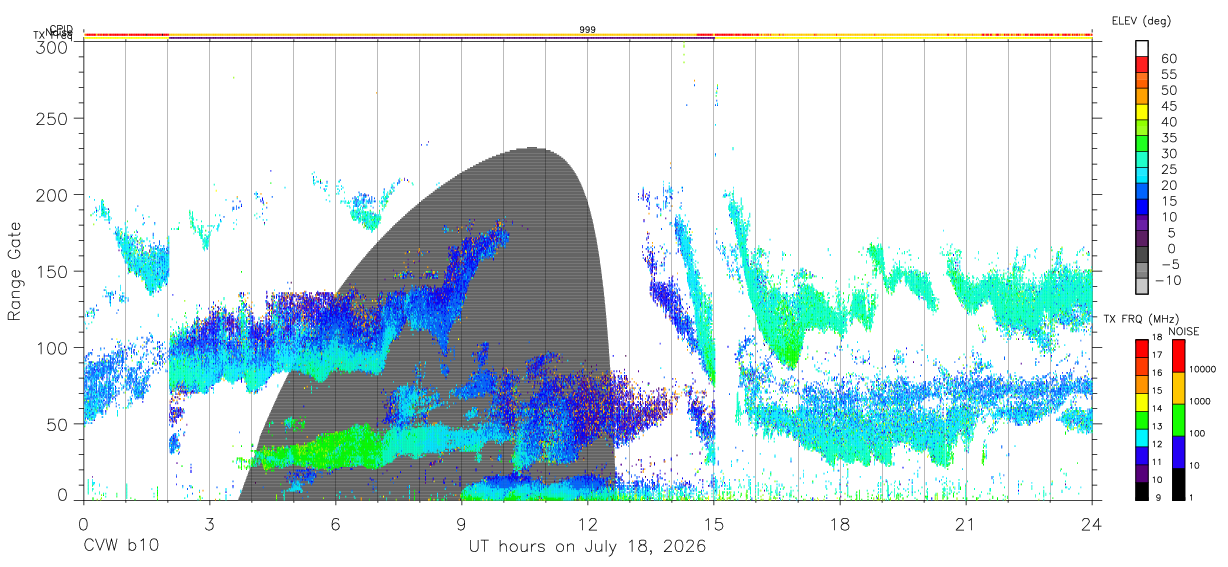
Task: Click the red swatch on the ELEV color bar
Action: click(x=1142, y=64)
